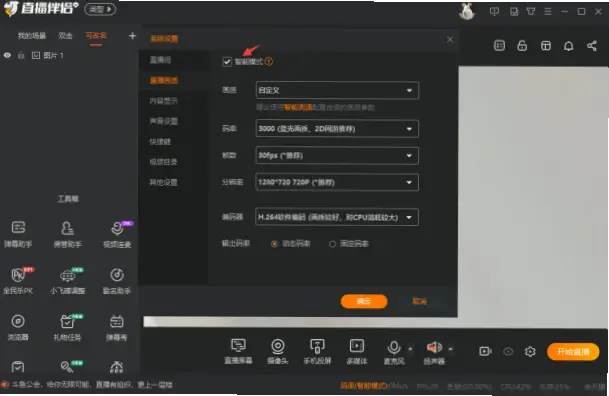The width and height of the screenshot is (609, 396).
Task: Open 直播间 settings section
Action: [x=160, y=60]
